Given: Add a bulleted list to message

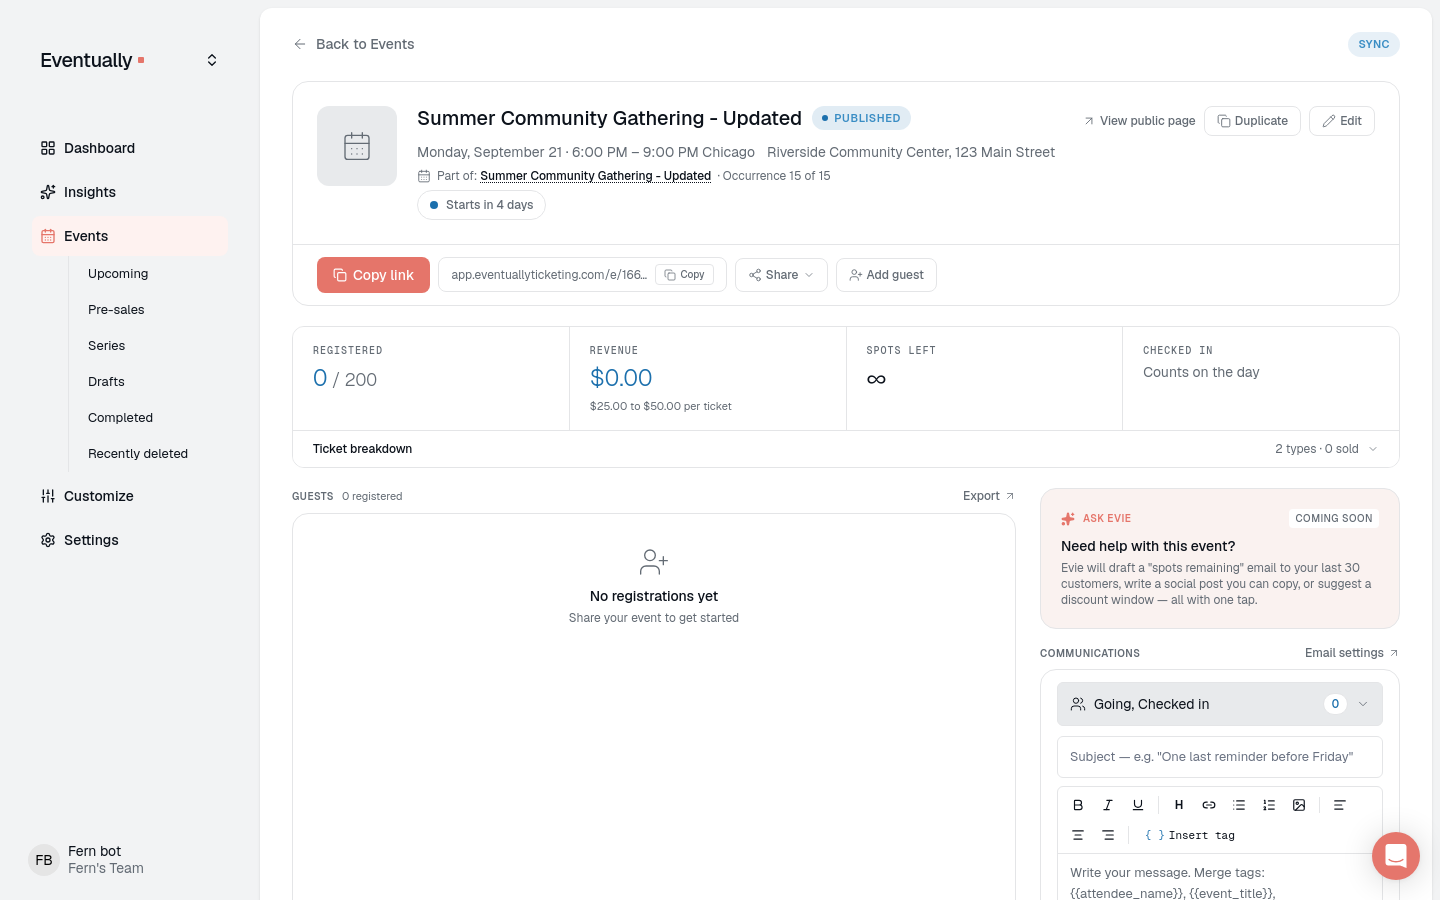Looking at the screenshot, I should tap(1239, 805).
